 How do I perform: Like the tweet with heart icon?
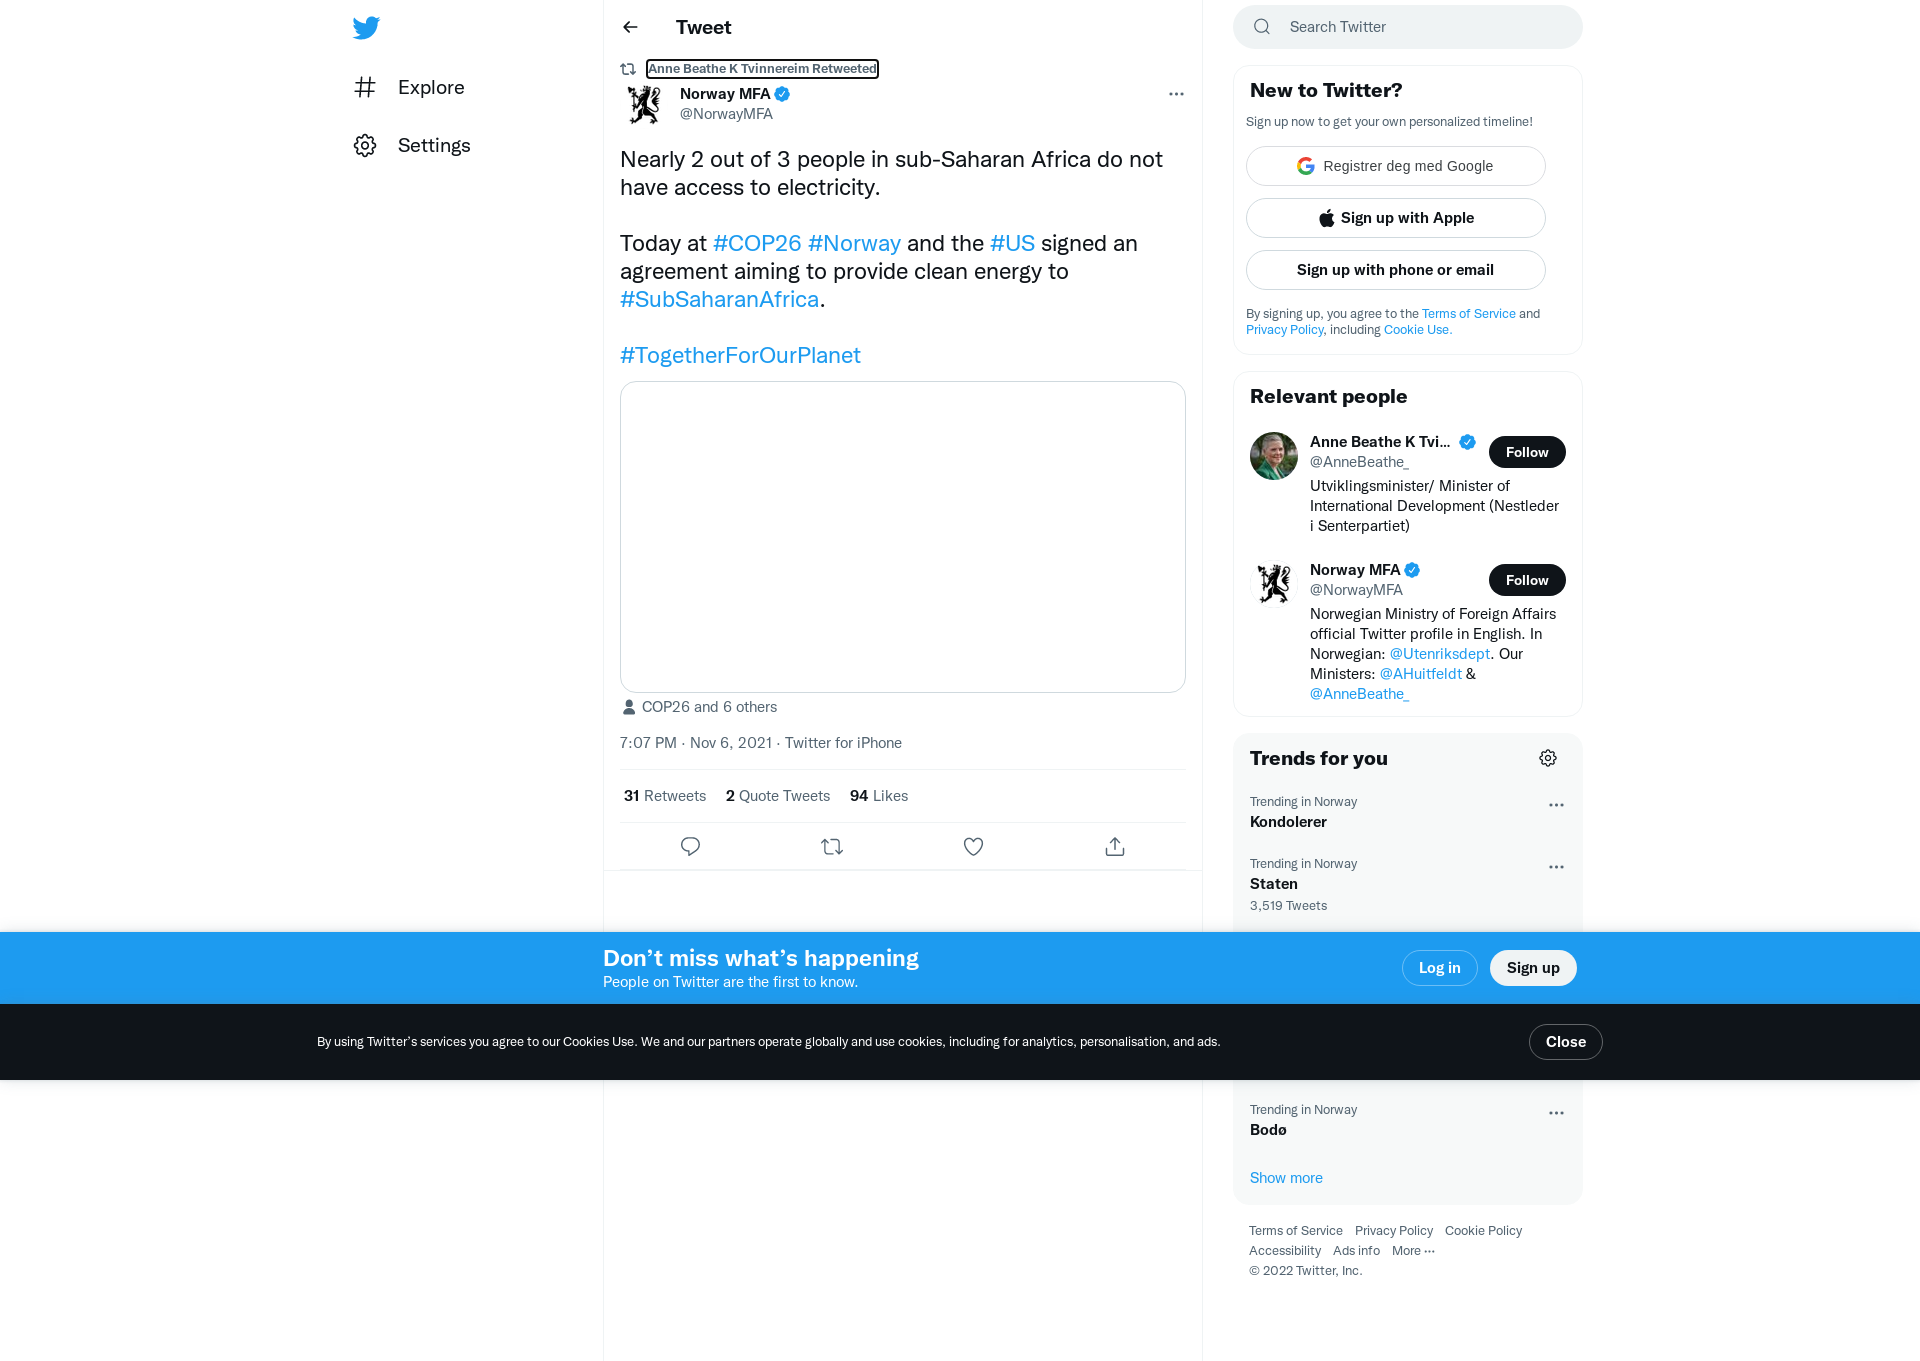point(973,847)
